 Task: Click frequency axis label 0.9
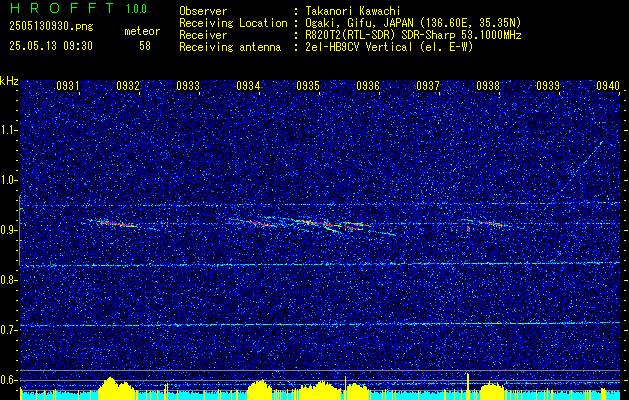click(9, 230)
